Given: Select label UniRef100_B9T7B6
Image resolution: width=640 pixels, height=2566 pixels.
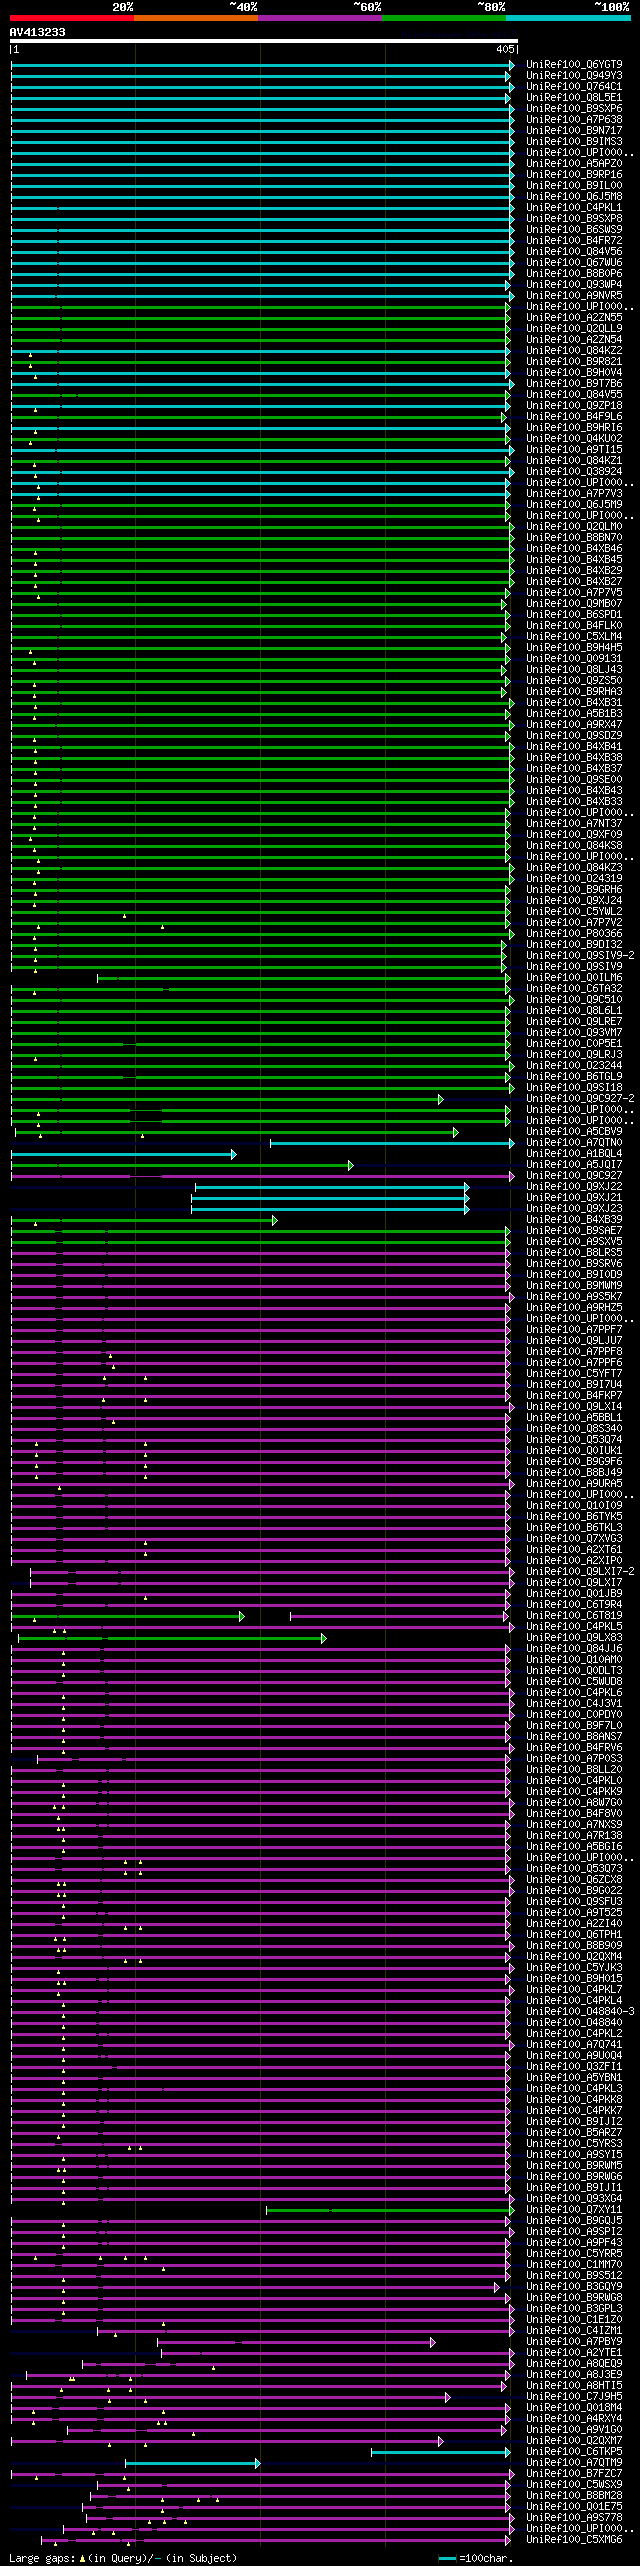Looking at the screenshot, I should (574, 384).
